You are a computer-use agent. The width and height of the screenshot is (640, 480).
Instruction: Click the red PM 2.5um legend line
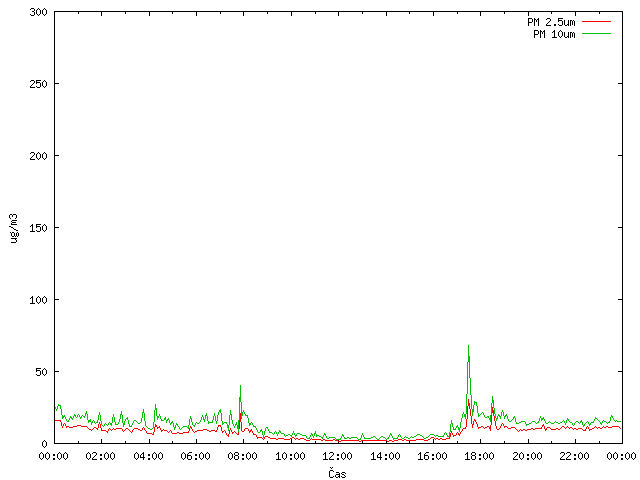596,22
